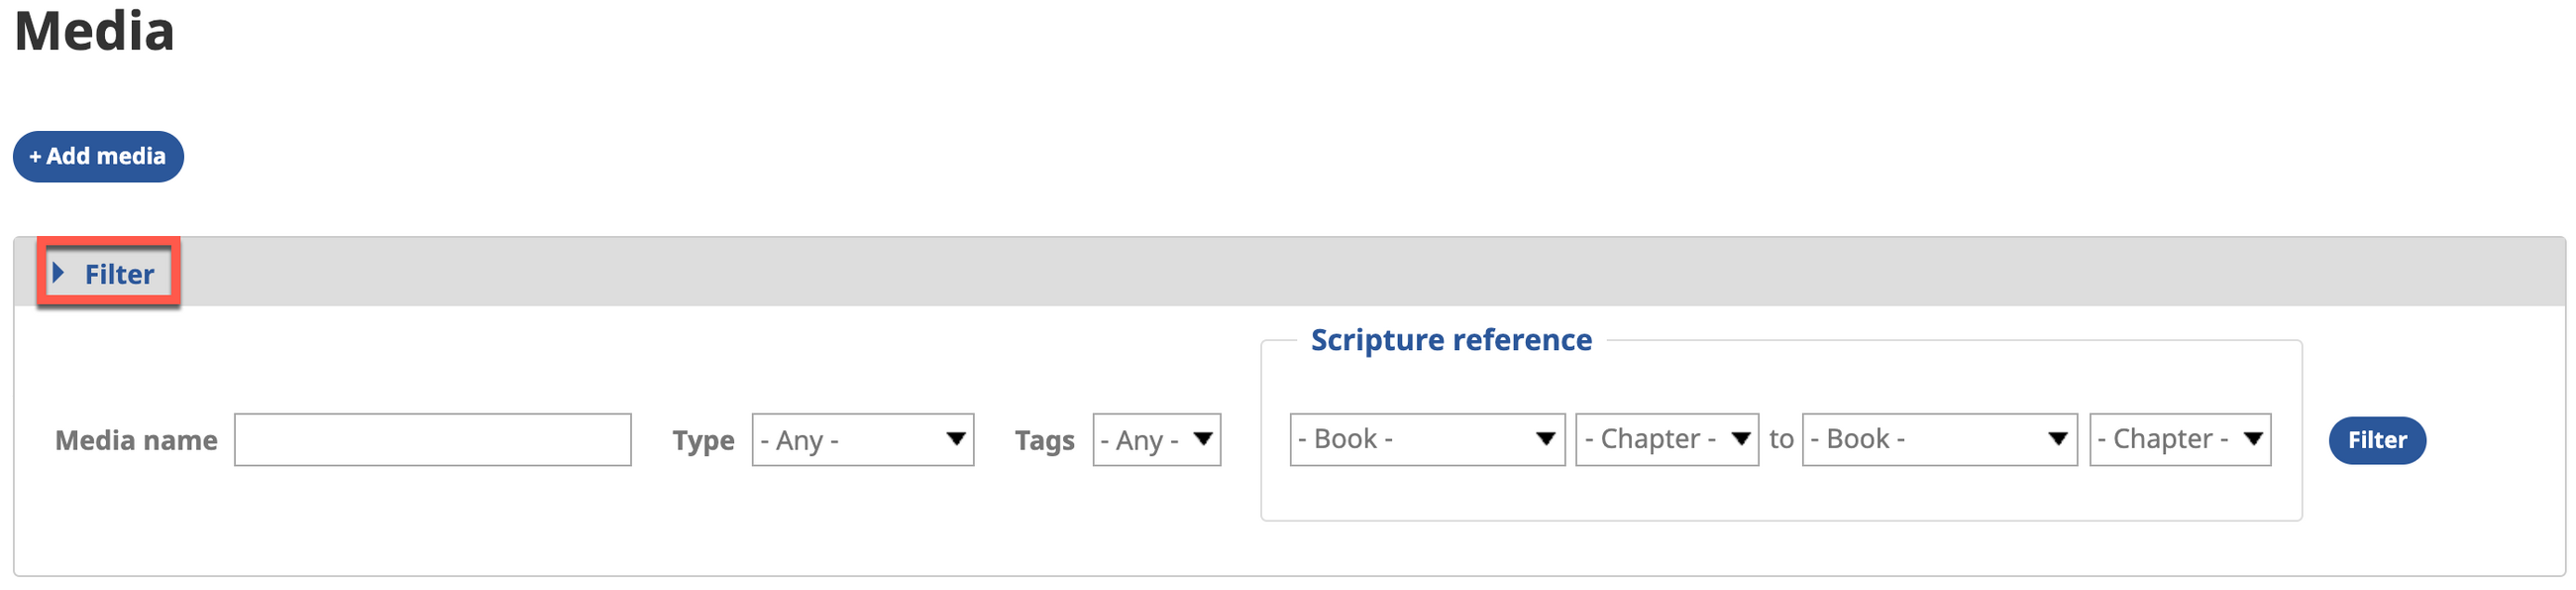Click the Media name label
The width and height of the screenshot is (2576, 590).
point(136,440)
